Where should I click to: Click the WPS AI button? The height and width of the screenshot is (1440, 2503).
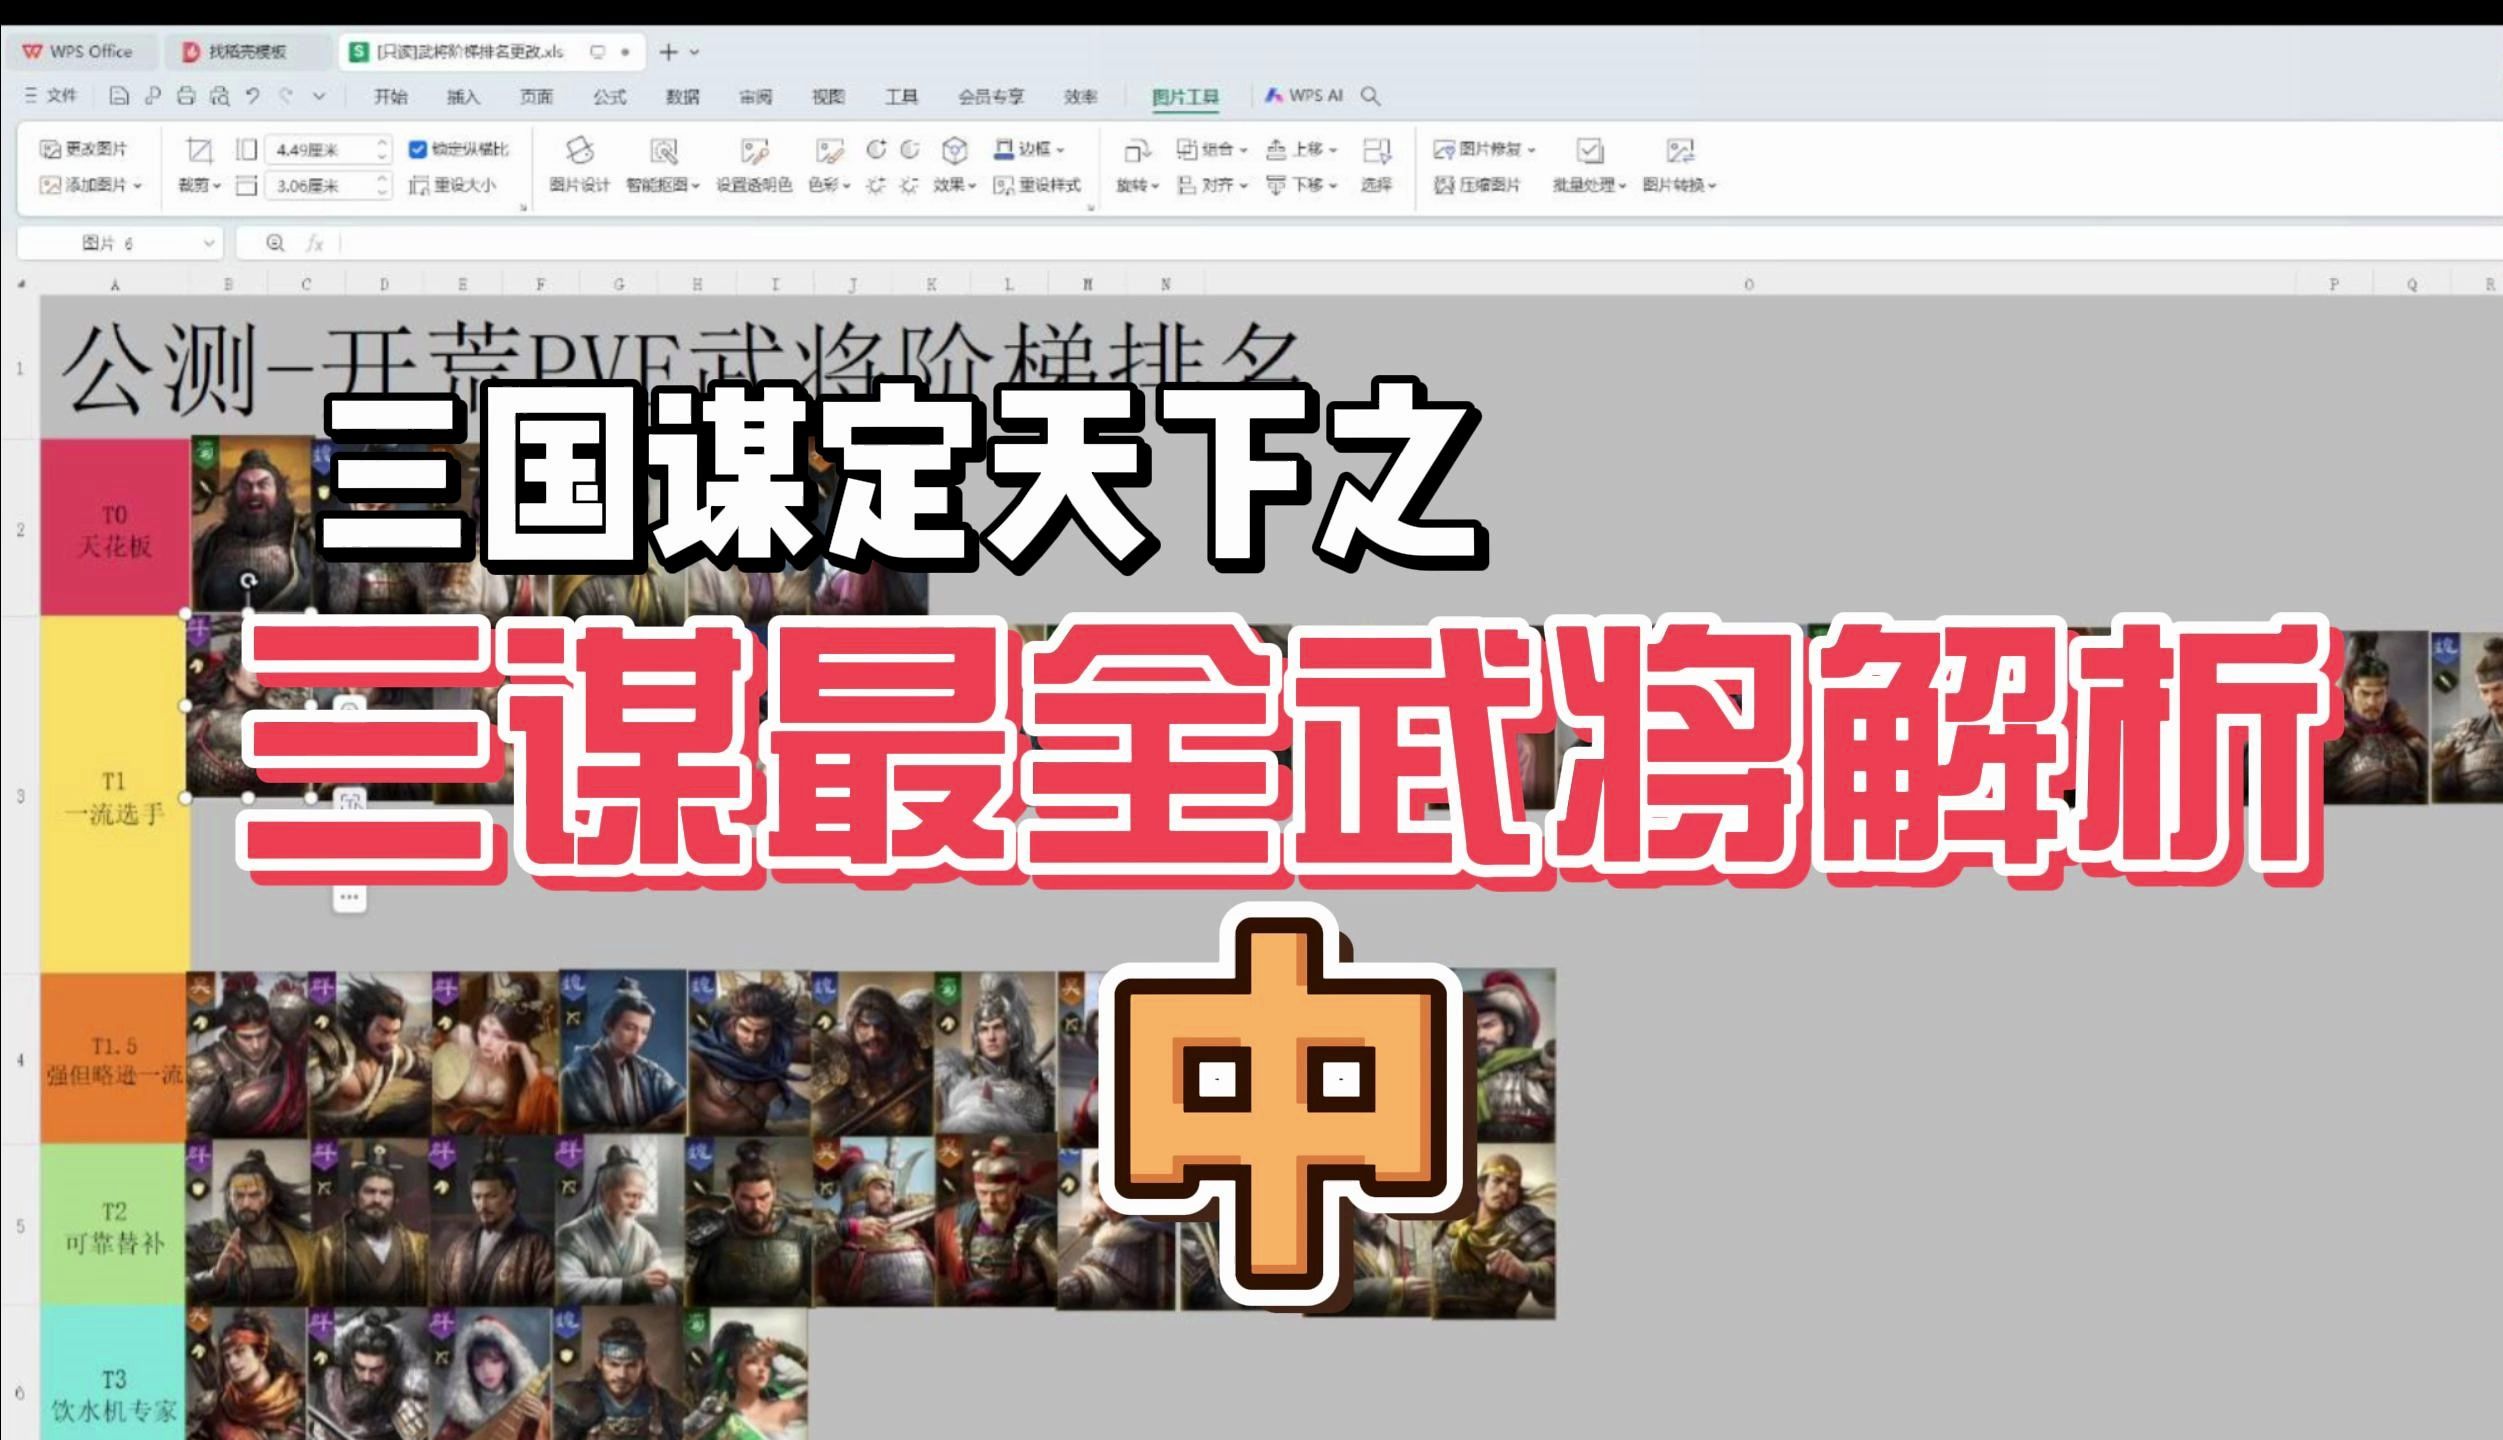click(1304, 96)
